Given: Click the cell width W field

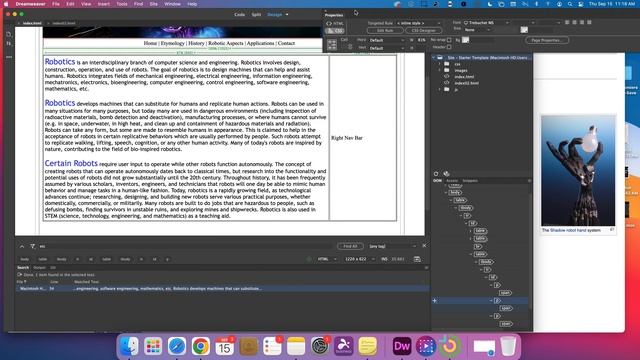Looking at the screenshot, I should 422,40.
